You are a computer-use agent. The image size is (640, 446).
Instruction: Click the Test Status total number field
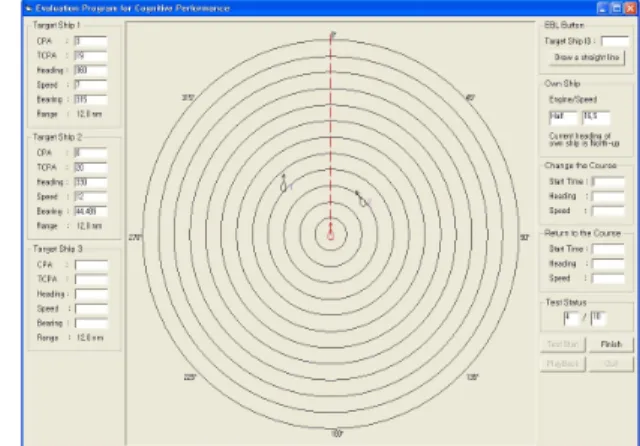click(598, 318)
